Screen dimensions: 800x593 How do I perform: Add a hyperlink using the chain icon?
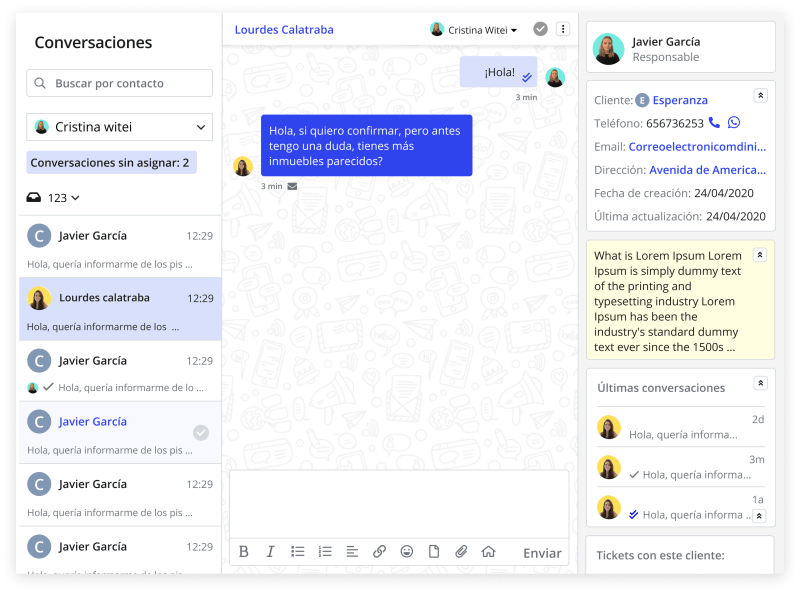coord(378,552)
